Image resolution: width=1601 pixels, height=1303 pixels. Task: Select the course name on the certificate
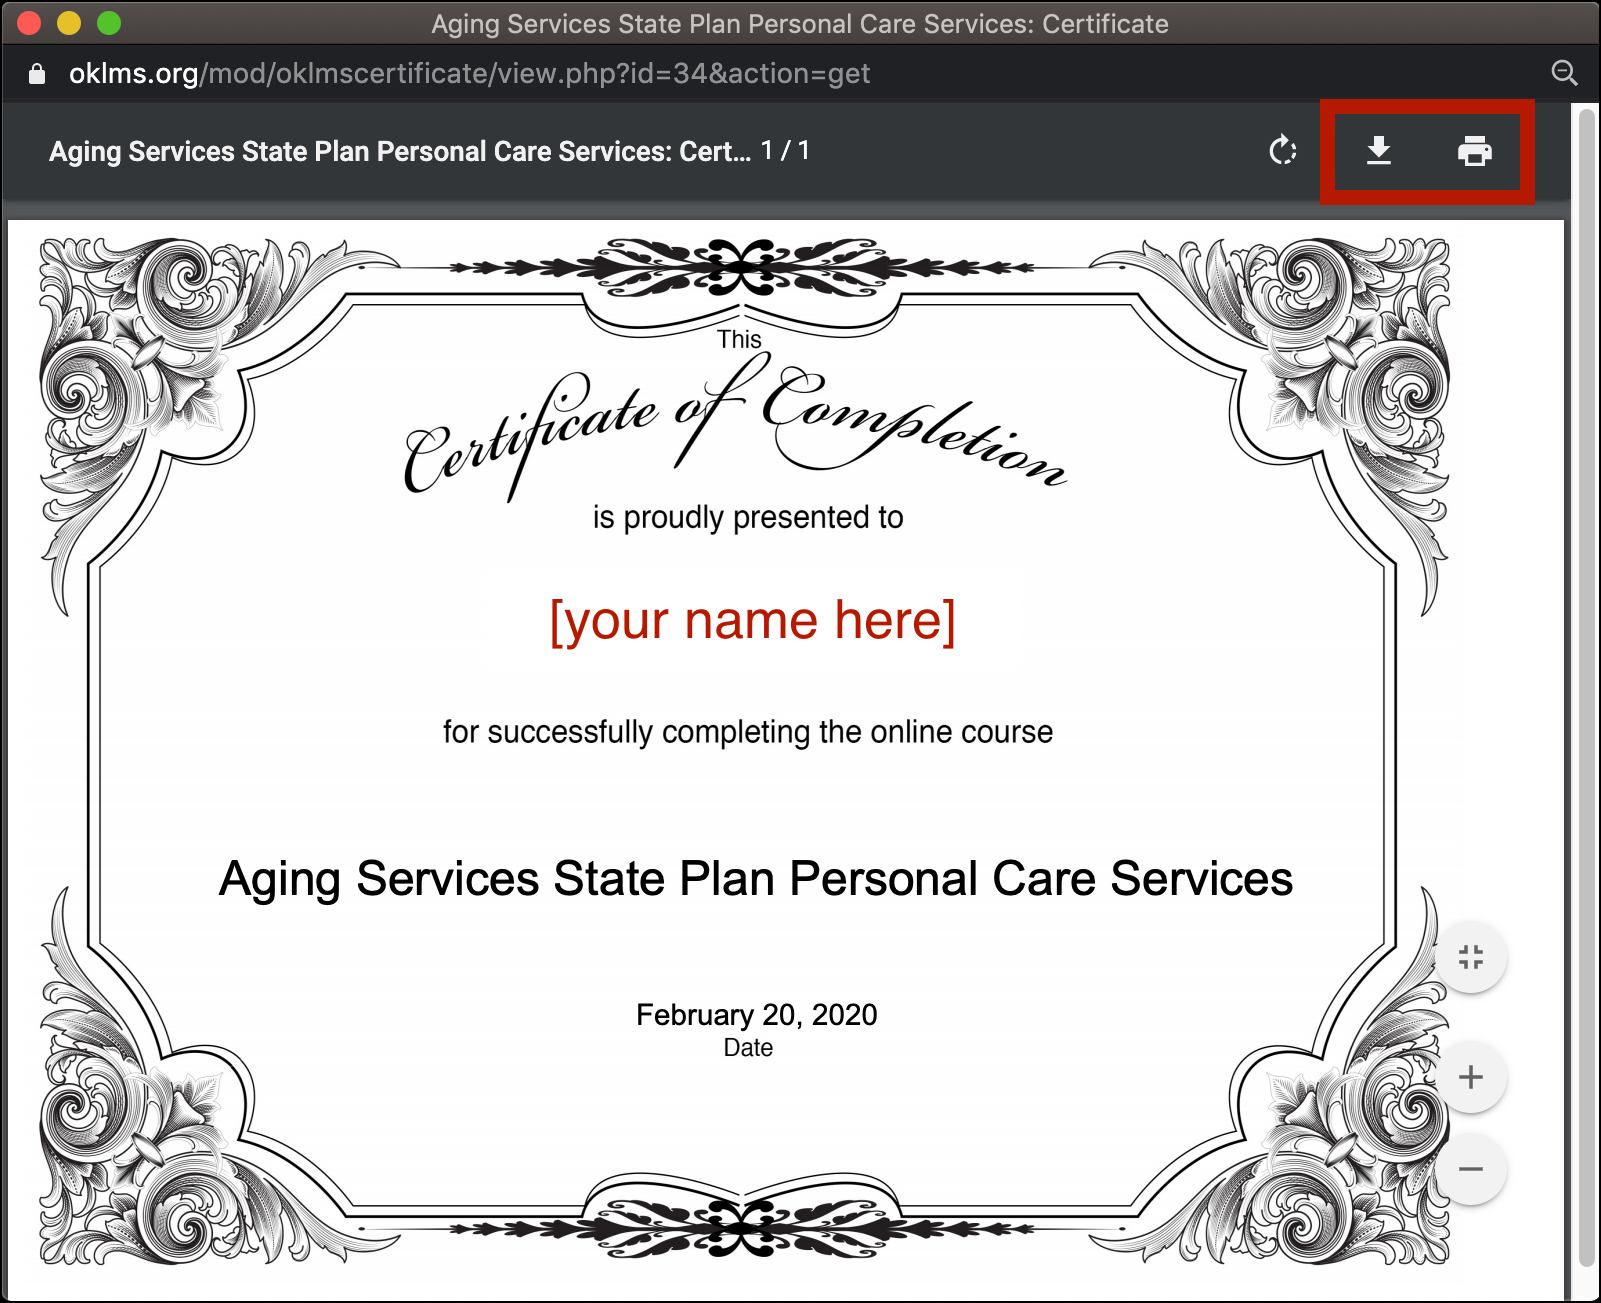[x=756, y=880]
